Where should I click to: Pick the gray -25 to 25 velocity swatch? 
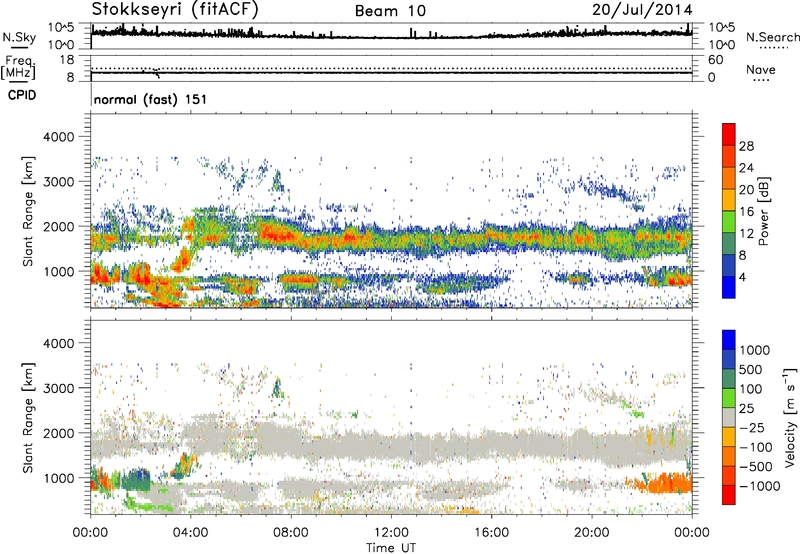pyautogui.click(x=729, y=417)
